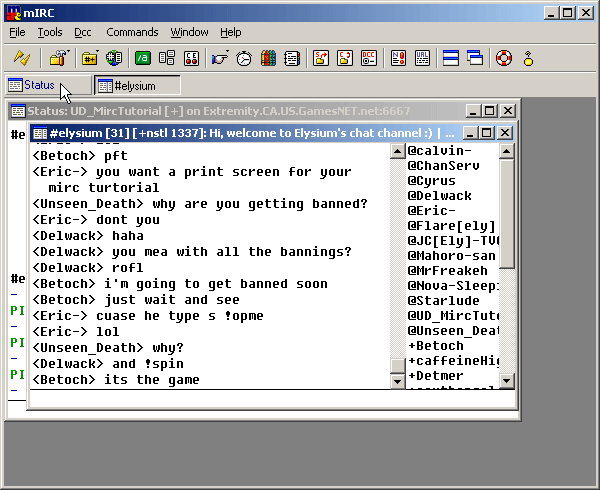Open mIRC Options hammer icon

60,58
